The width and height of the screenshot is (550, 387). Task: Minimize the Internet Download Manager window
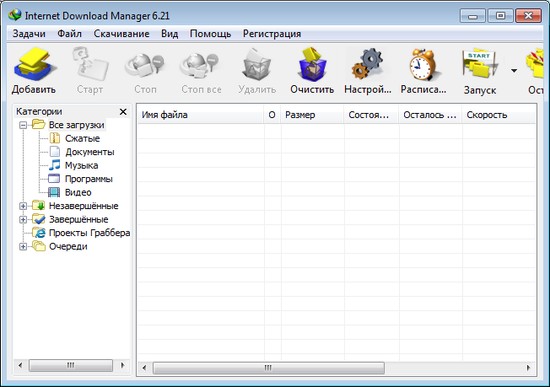(473, 16)
